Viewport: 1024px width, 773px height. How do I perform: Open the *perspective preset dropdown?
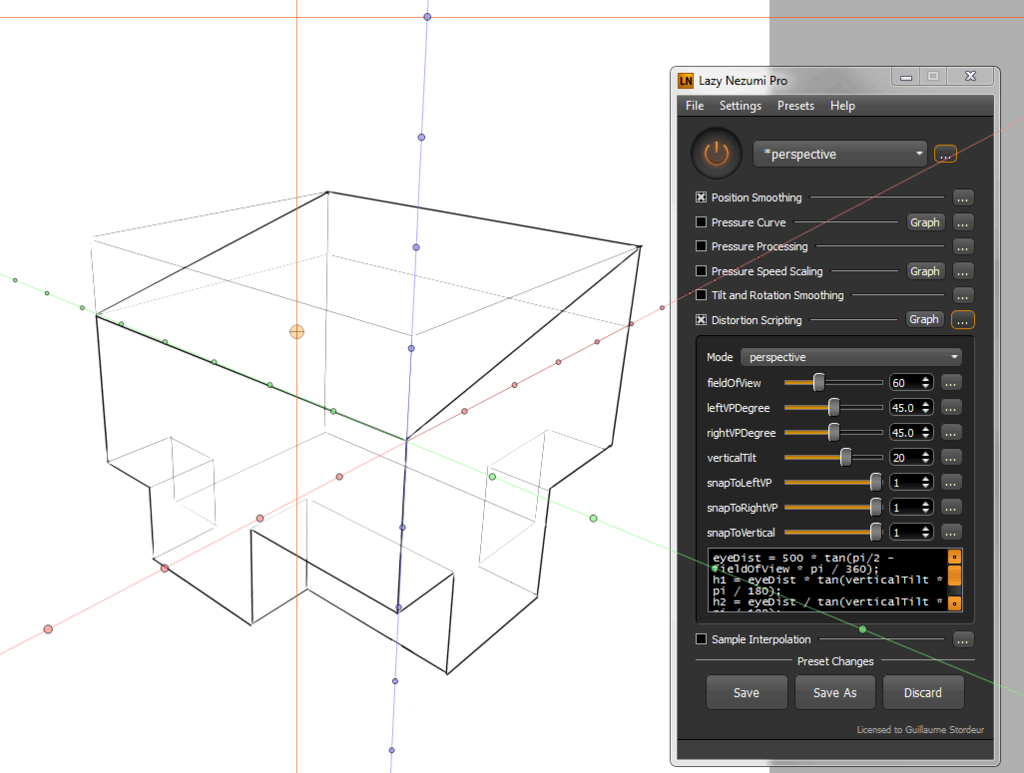(x=840, y=154)
